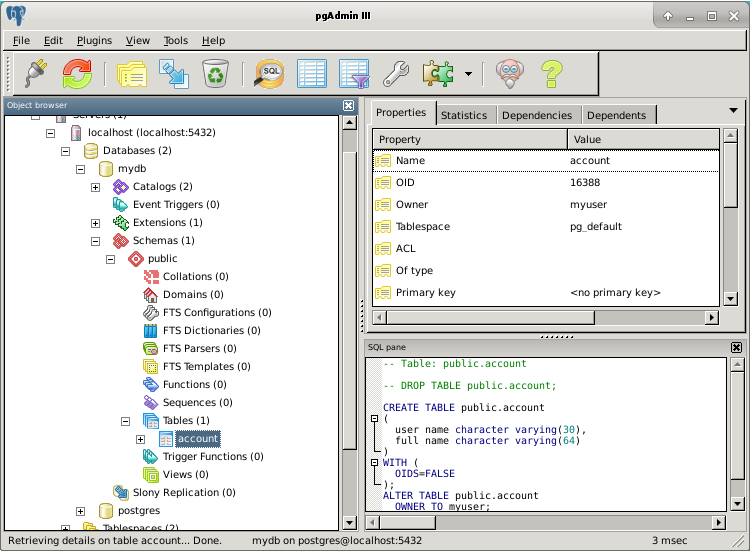Select the Trigger Functions (0) icon
The image size is (750, 551).
[x=151, y=457]
